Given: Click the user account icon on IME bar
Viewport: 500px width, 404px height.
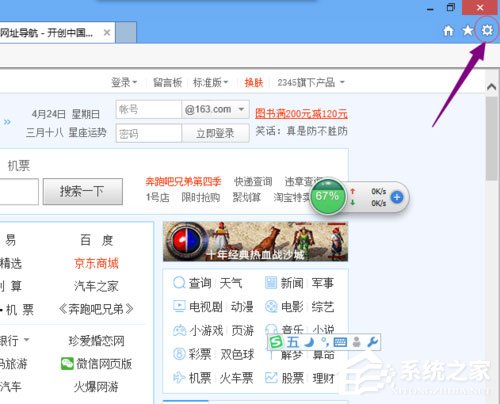Looking at the screenshot, I should coord(357,342).
